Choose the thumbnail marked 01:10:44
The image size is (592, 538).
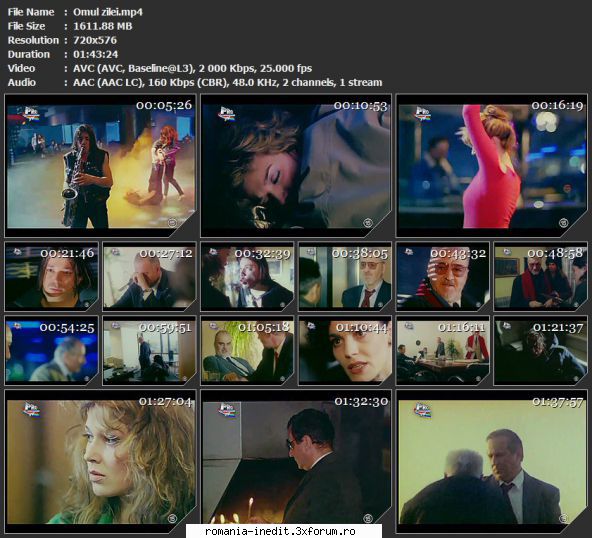pos(345,351)
